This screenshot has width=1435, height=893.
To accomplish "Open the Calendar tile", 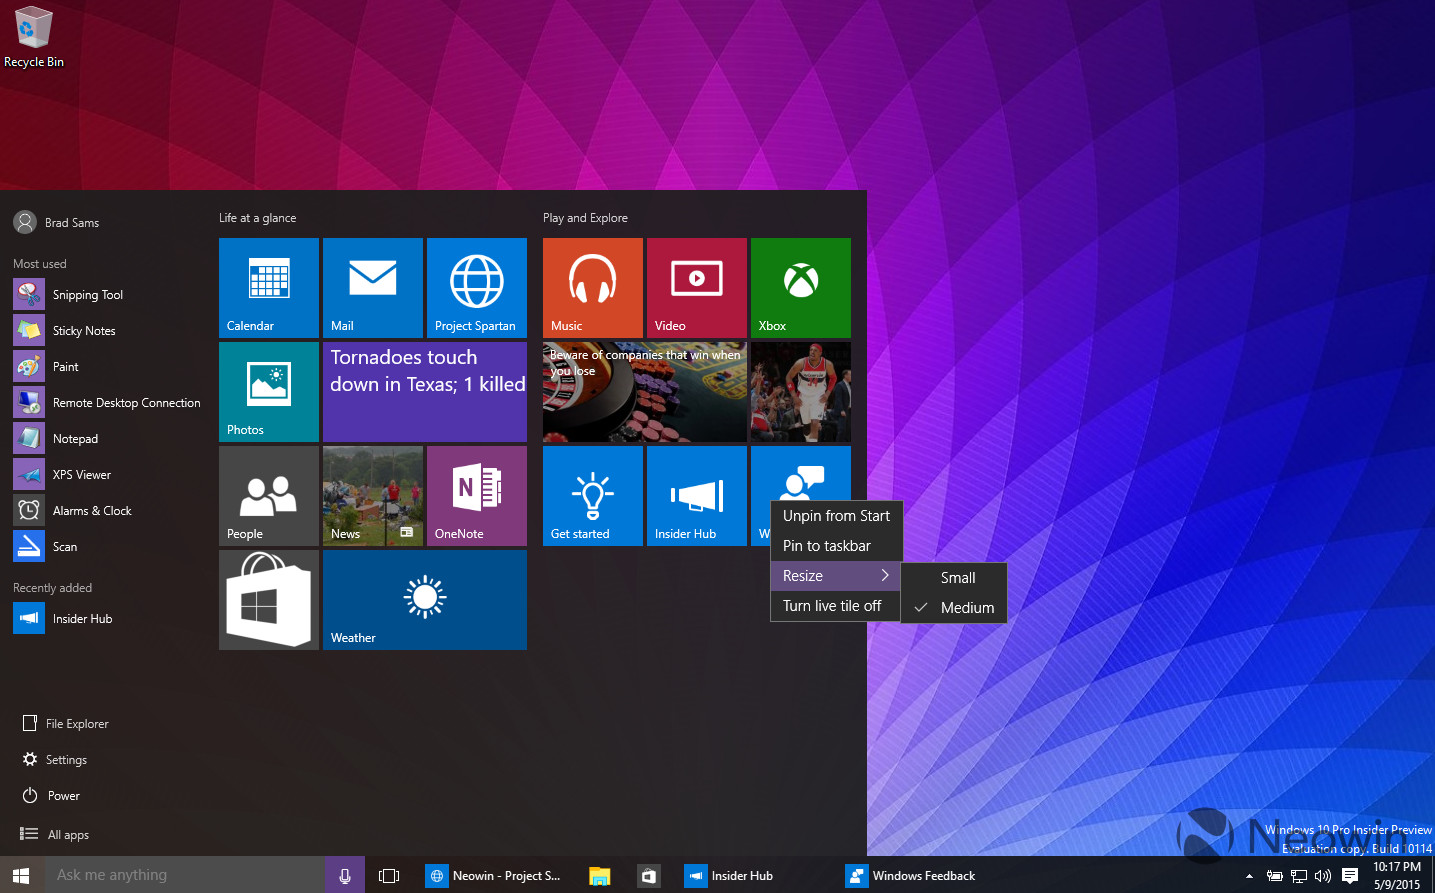I will 269,288.
